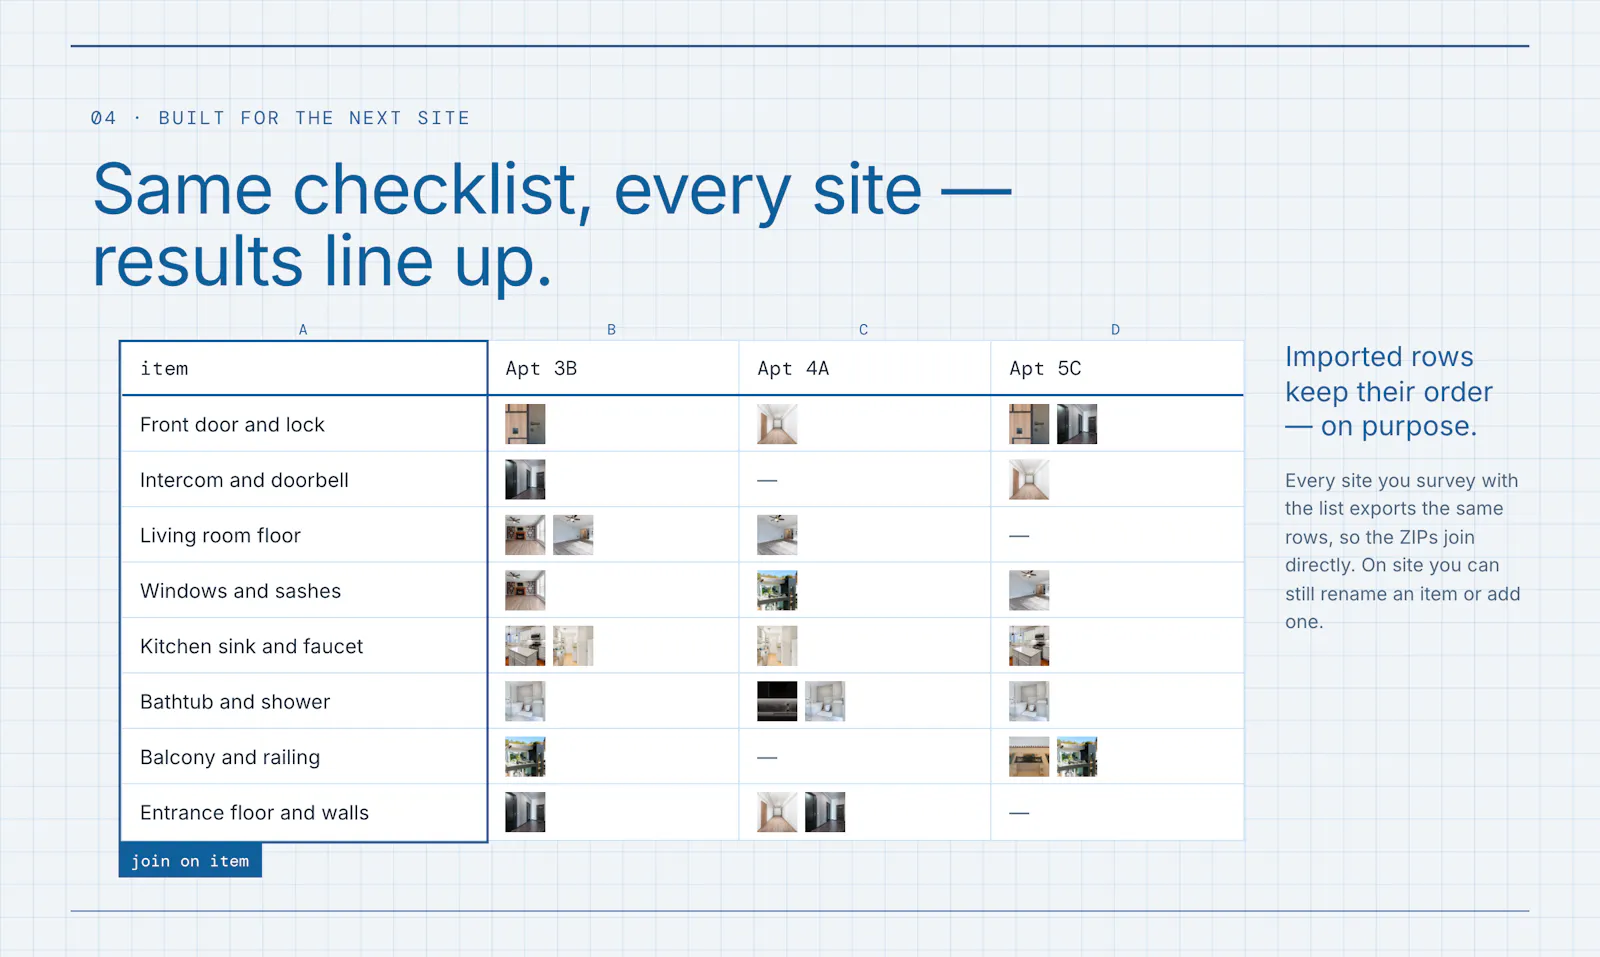
Task: Open the Intercom and doorbell photo for Apt 3B
Action: click(525, 480)
